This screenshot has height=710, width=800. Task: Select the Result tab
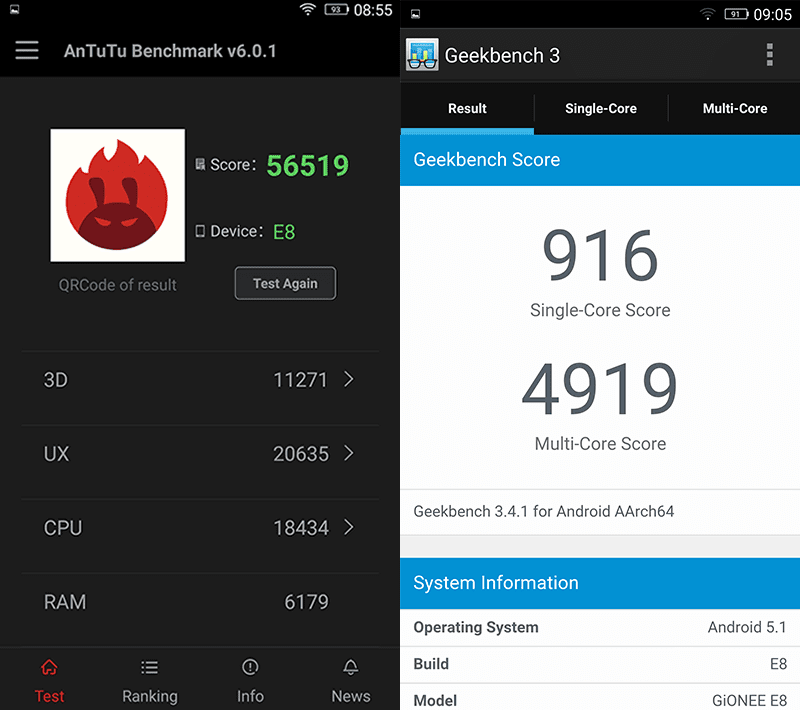tap(467, 108)
